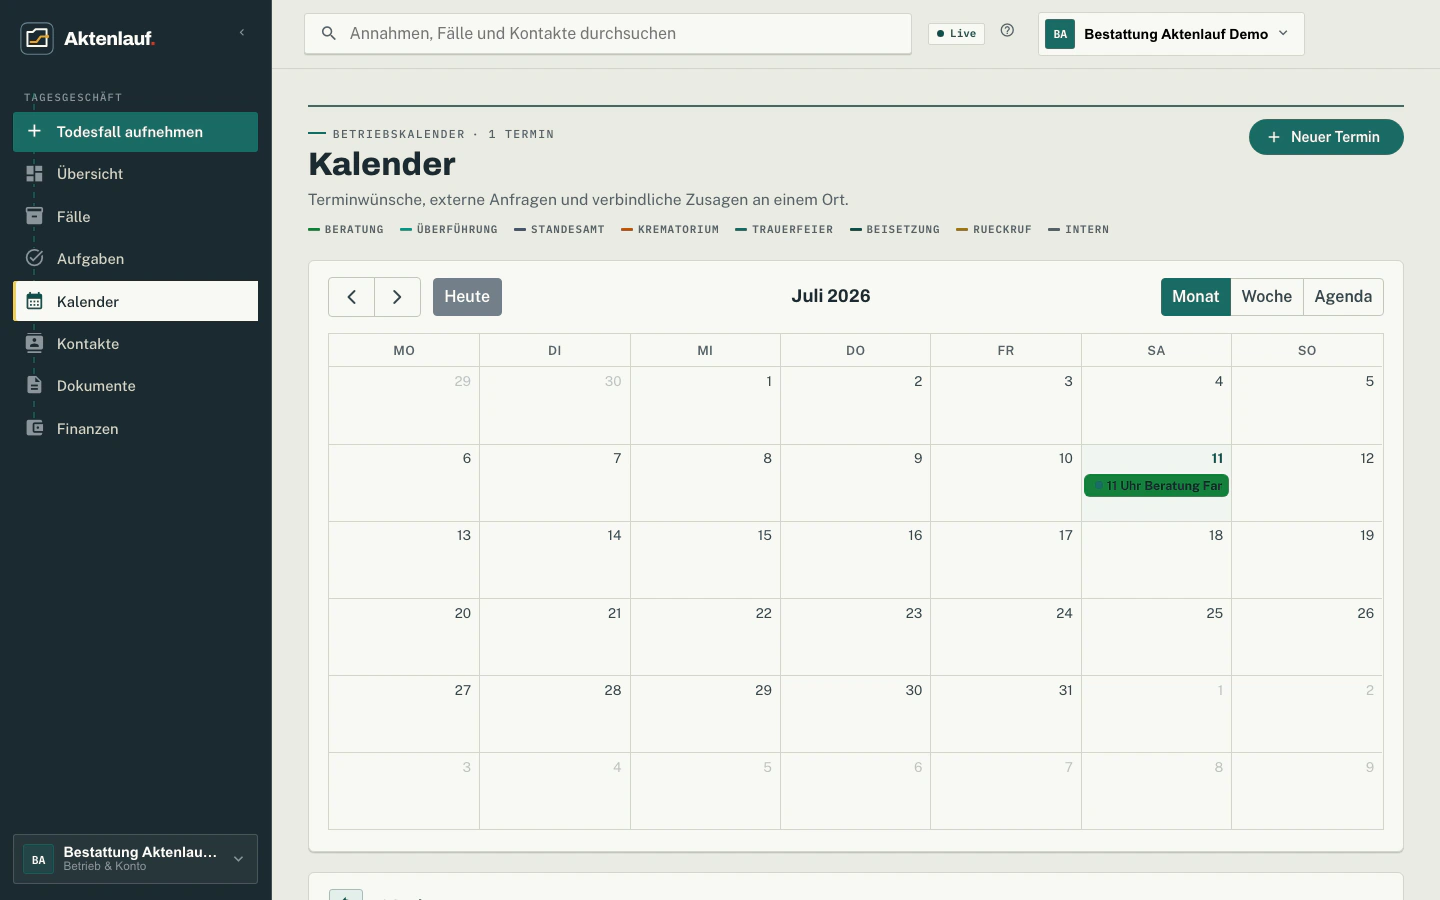Click the Rueckruf legend entry
The height and width of the screenshot is (900, 1440).
994,230
